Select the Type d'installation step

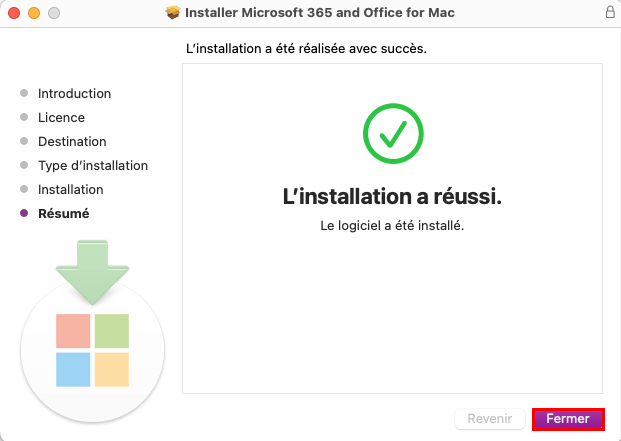click(93, 165)
